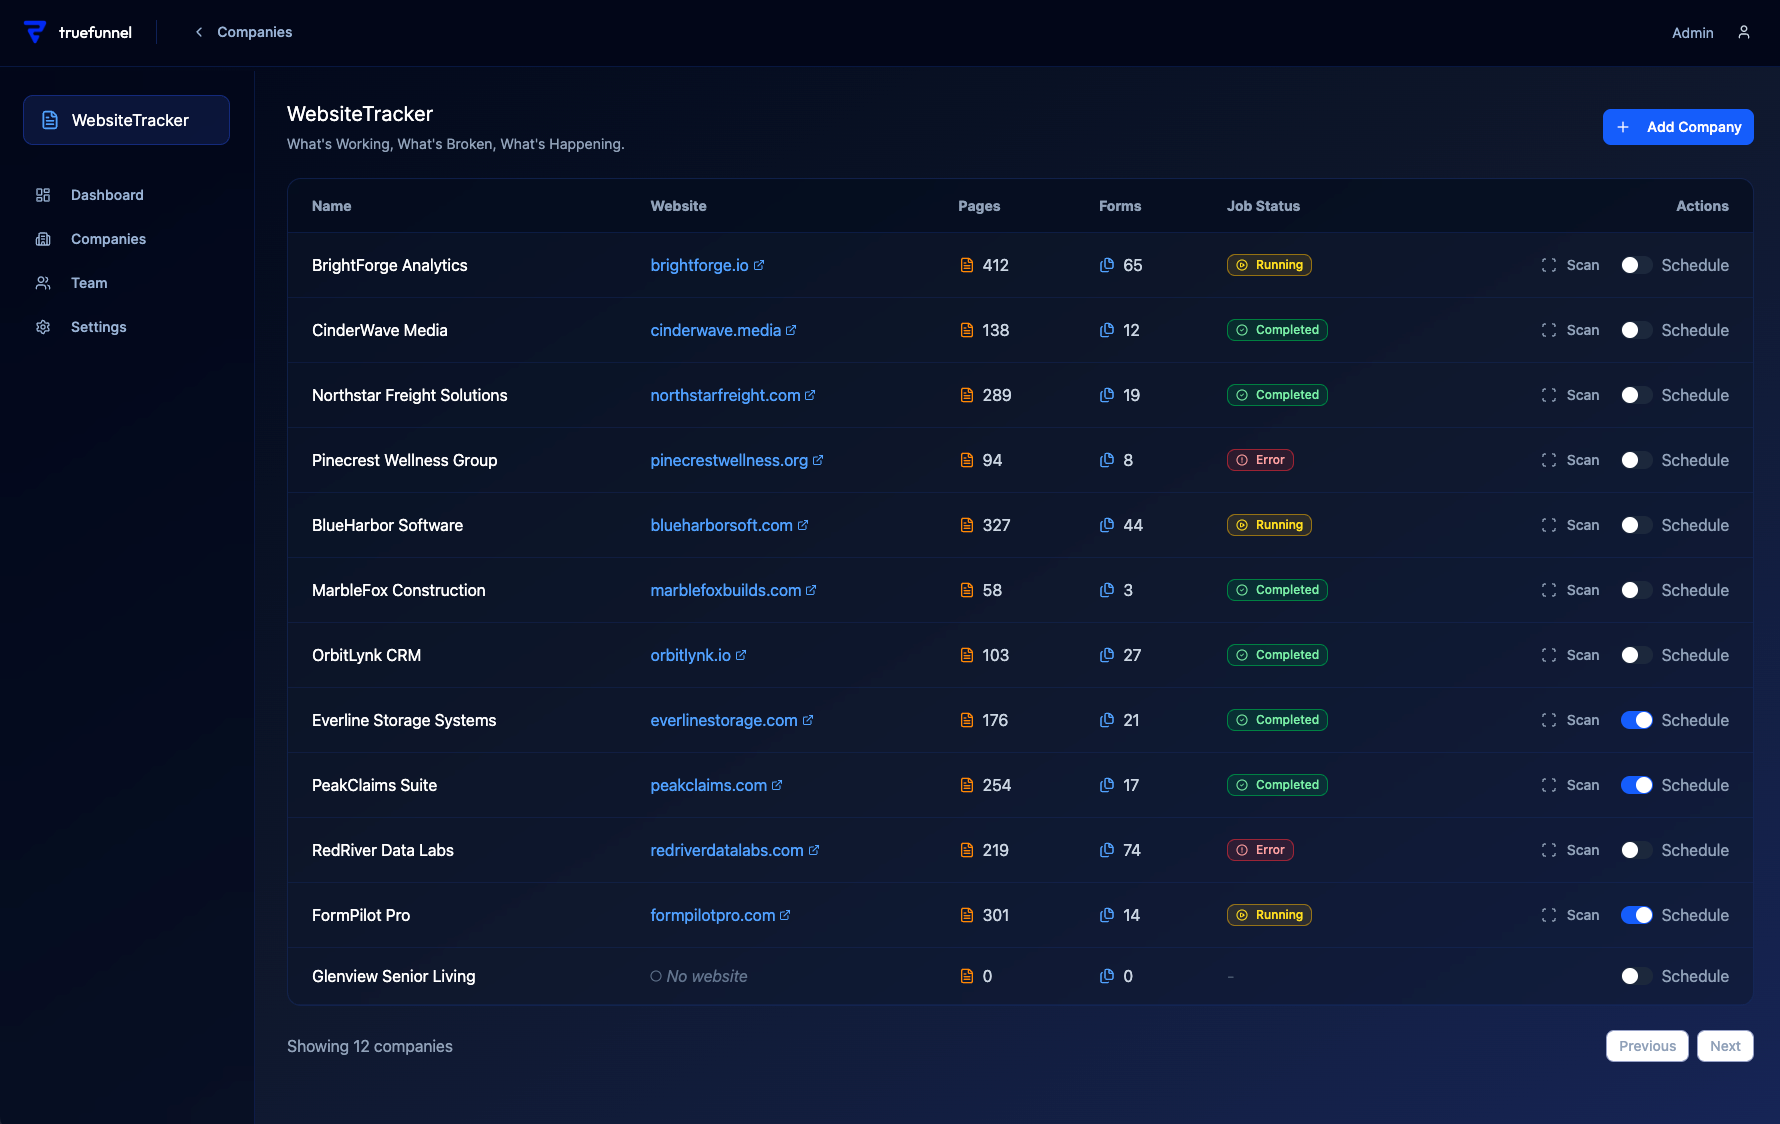Click the back chevron next to Companies
The height and width of the screenshot is (1124, 1780).
(x=197, y=32)
